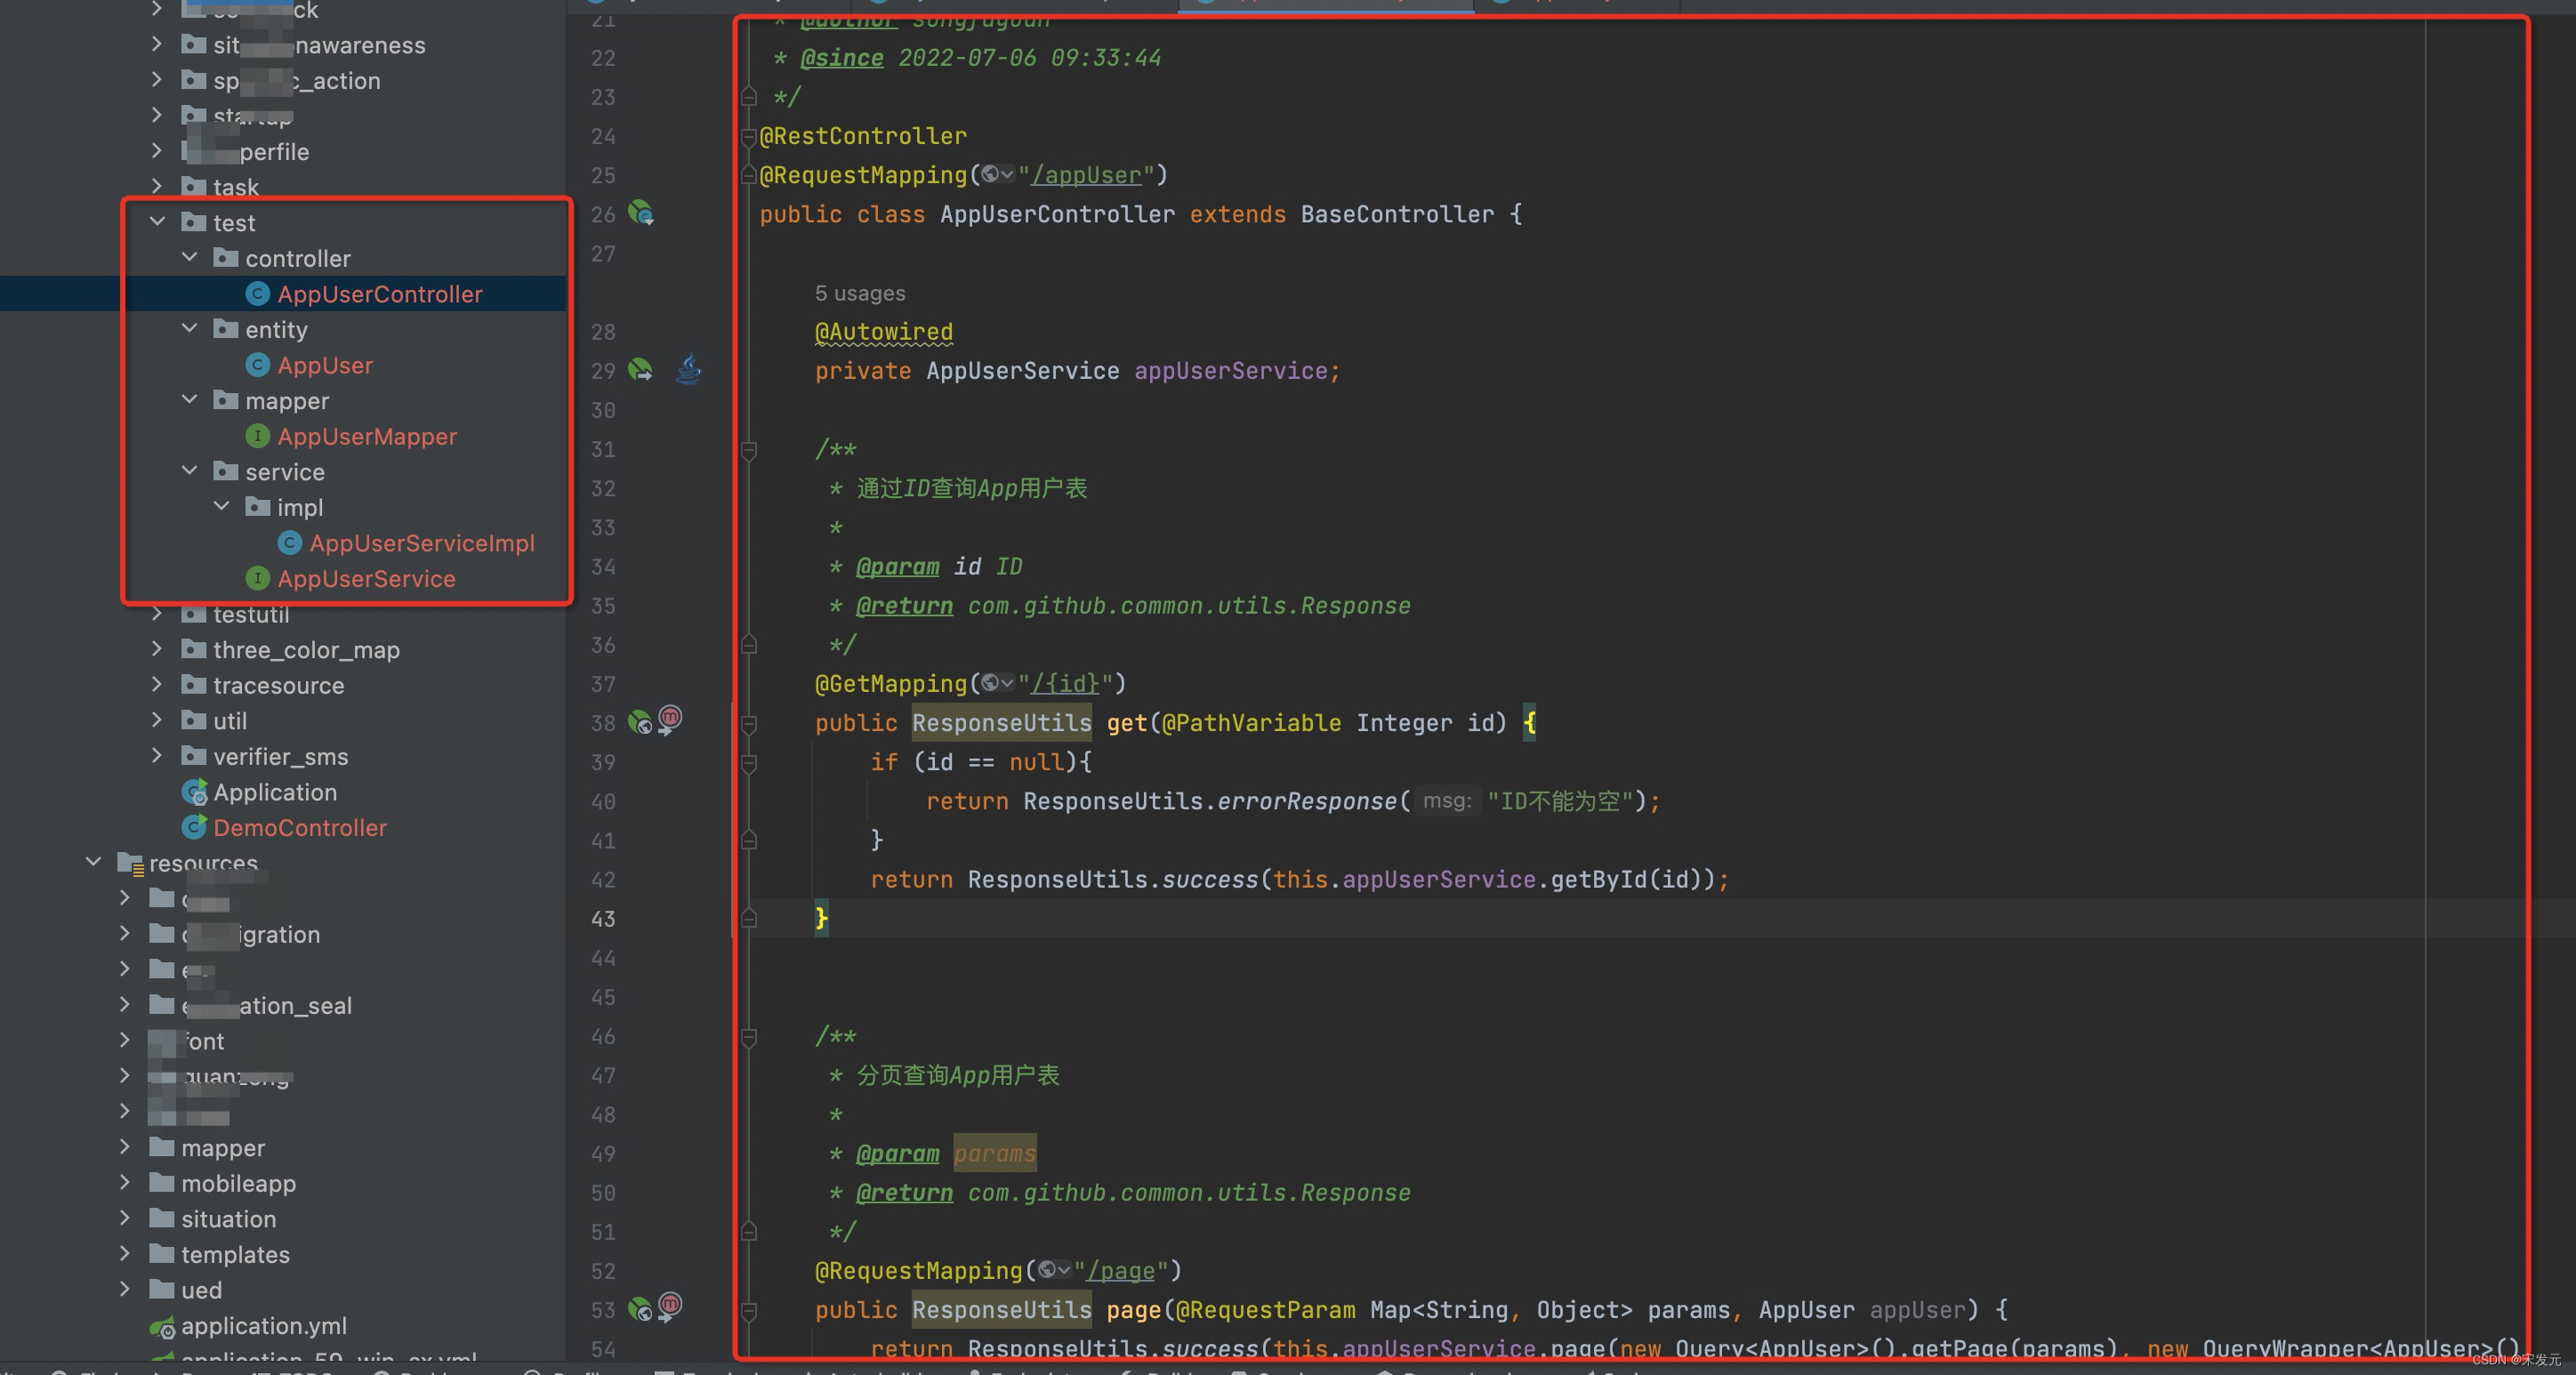The height and width of the screenshot is (1375, 2576).
Task: Expand the util package
Action: (157, 719)
